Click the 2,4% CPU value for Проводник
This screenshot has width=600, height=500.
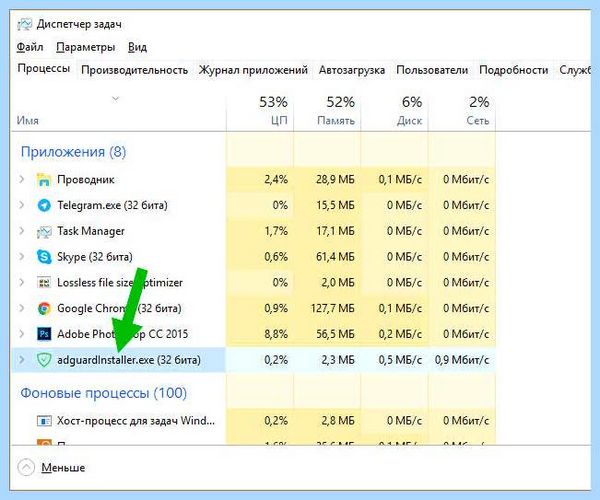coord(276,179)
